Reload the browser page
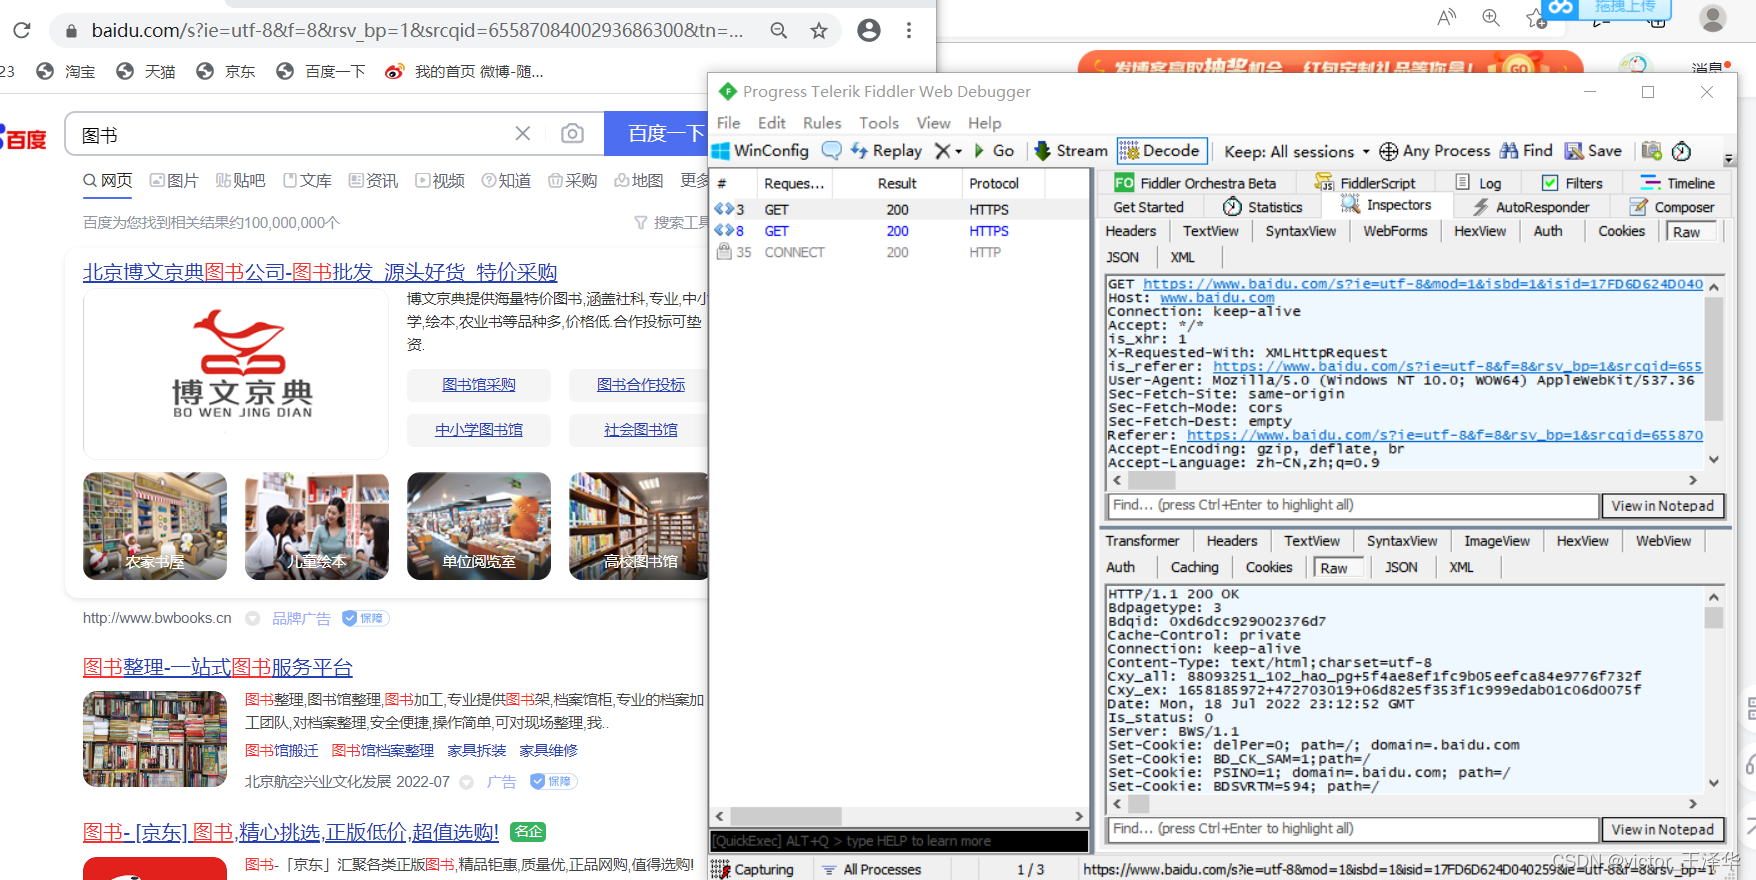The width and height of the screenshot is (1756, 880). tap(22, 30)
